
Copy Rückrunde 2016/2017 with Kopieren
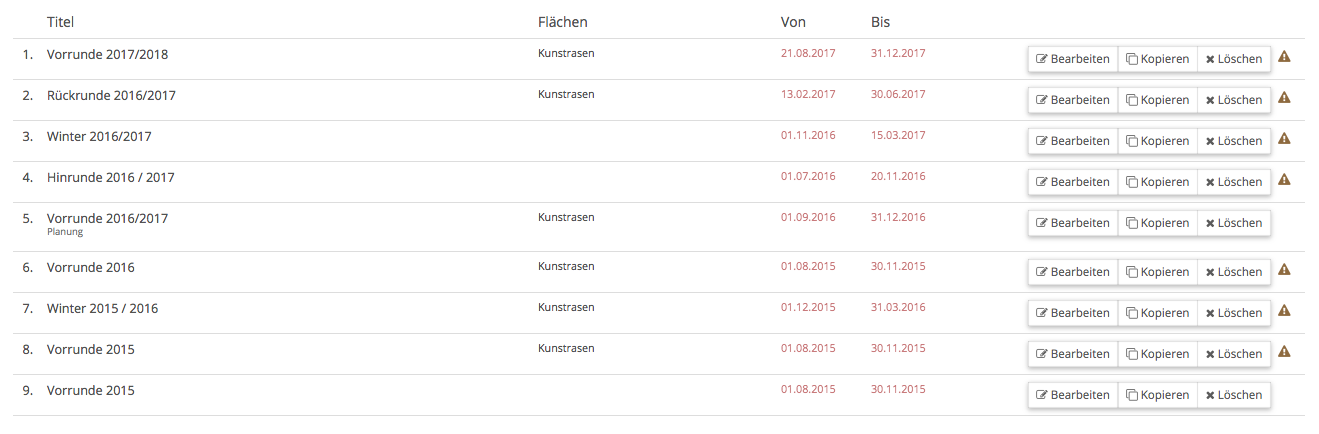point(1157,100)
